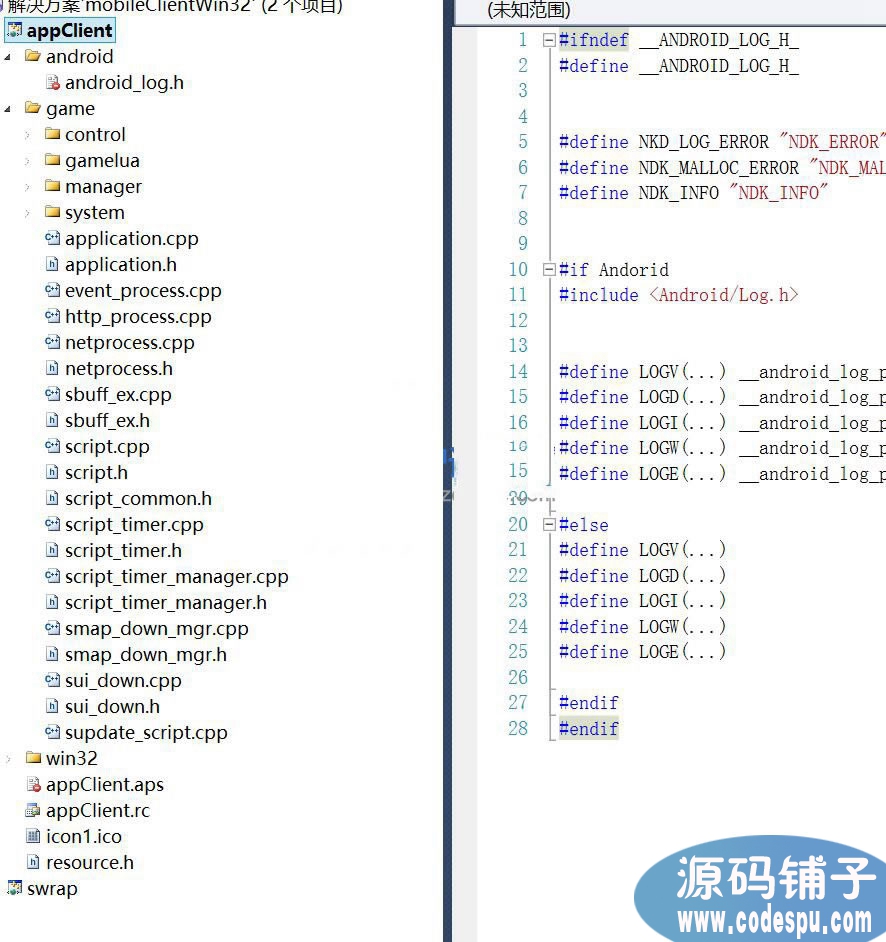Viewport: 886px width, 942px height.
Task: Collapse the #ifndef block at line 1
Action: pyautogui.click(x=548, y=40)
